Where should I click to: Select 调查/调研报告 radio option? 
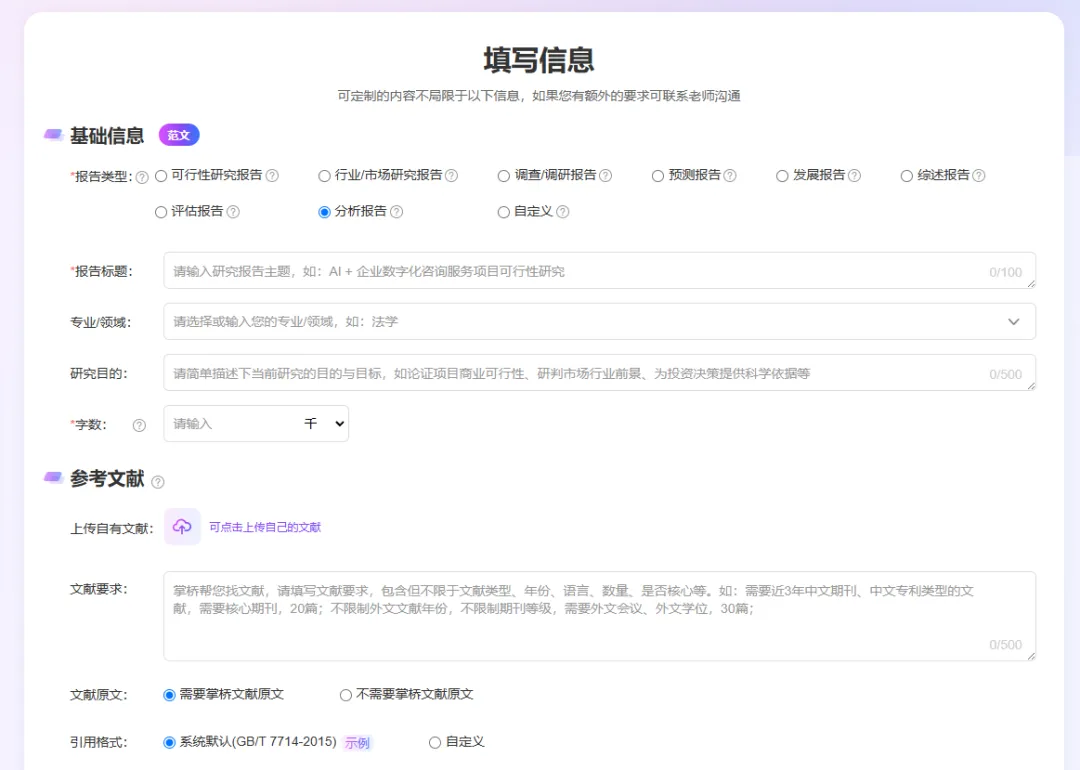pyautogui.click(x=503, y=176)
